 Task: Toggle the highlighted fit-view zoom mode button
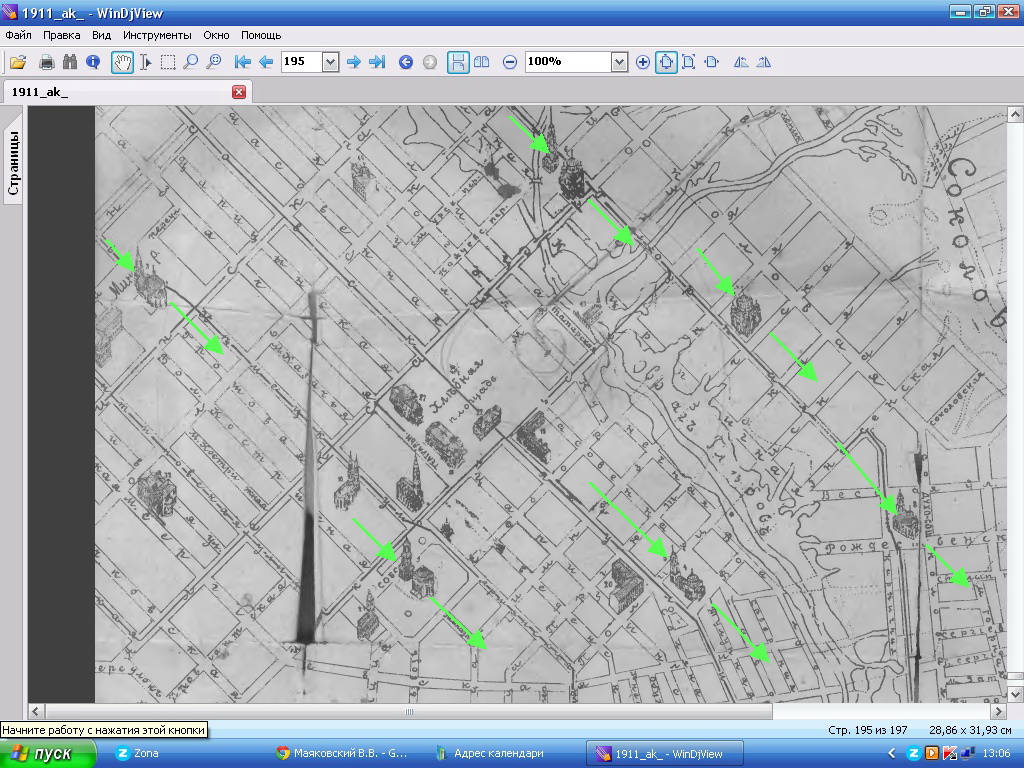pyautogui.click(x=666, y=62)
